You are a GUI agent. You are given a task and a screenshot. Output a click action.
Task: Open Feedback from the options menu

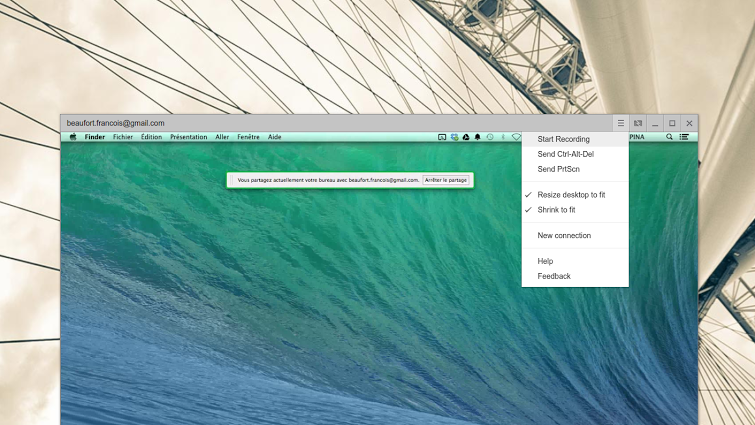[554, 276]
